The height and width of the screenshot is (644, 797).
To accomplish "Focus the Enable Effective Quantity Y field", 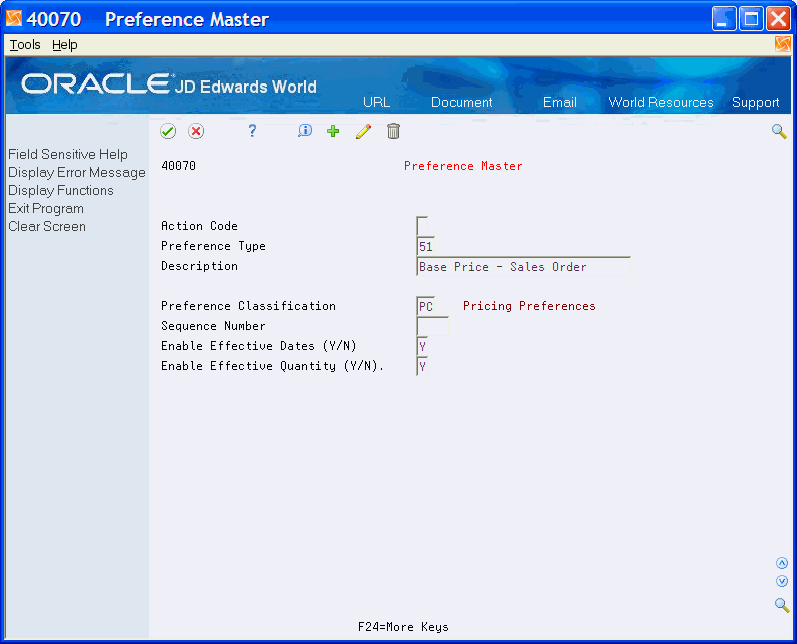I will click(x=422, y=366).
